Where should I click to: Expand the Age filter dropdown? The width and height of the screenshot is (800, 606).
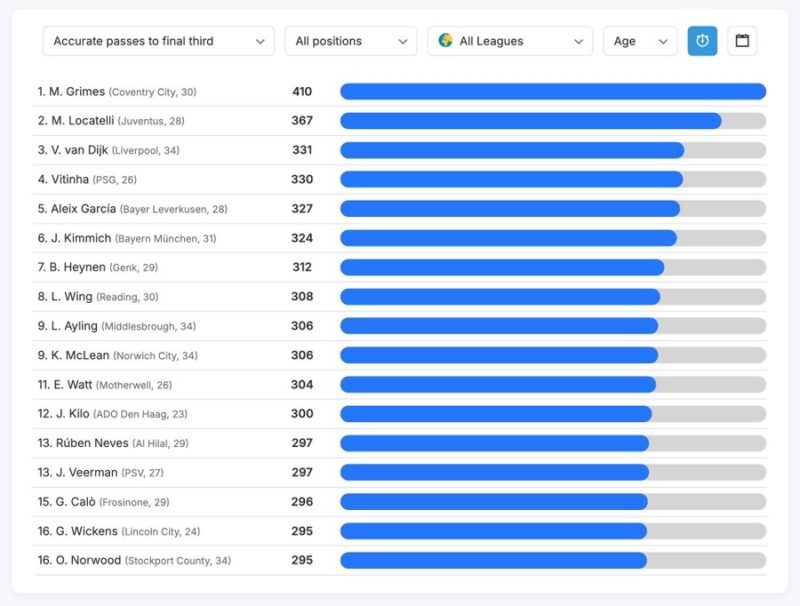pyautogui.click(x=640, y=41)
